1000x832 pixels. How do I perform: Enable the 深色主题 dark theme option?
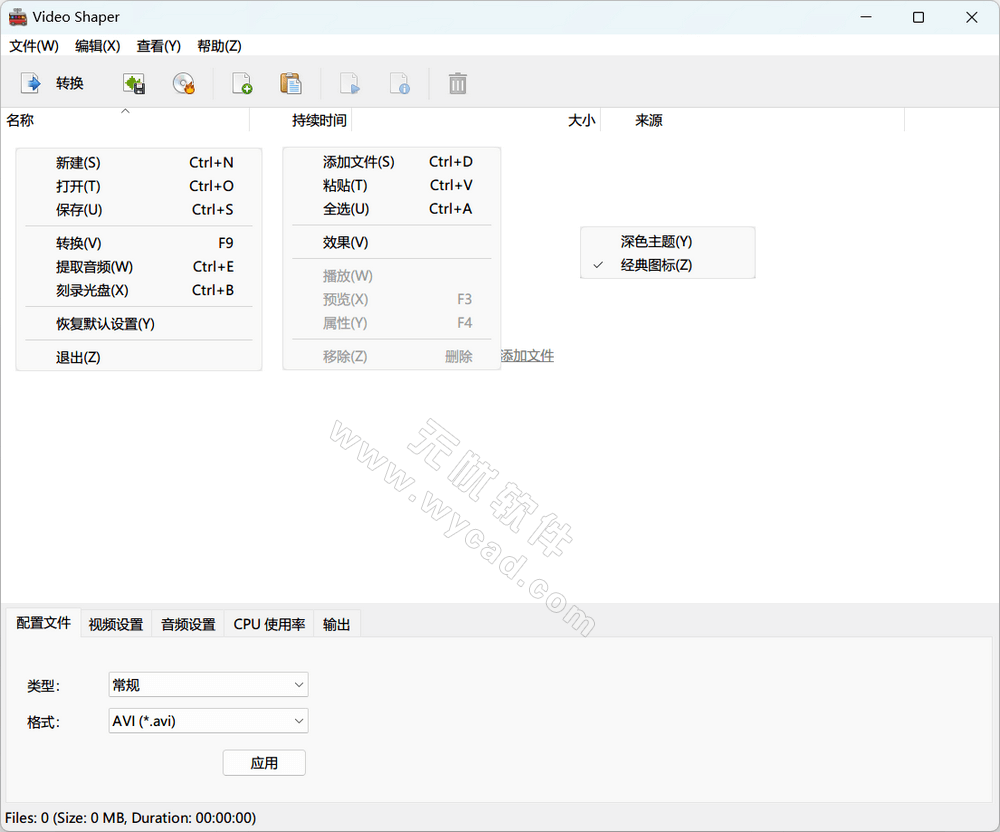pos(656,241)
